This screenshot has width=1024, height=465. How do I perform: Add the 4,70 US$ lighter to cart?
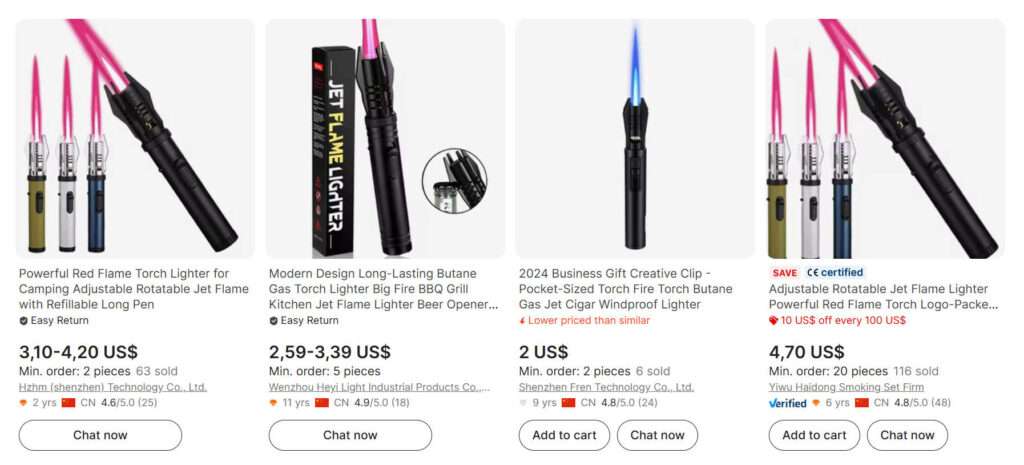pyautogui.click(x=814, y=435)
